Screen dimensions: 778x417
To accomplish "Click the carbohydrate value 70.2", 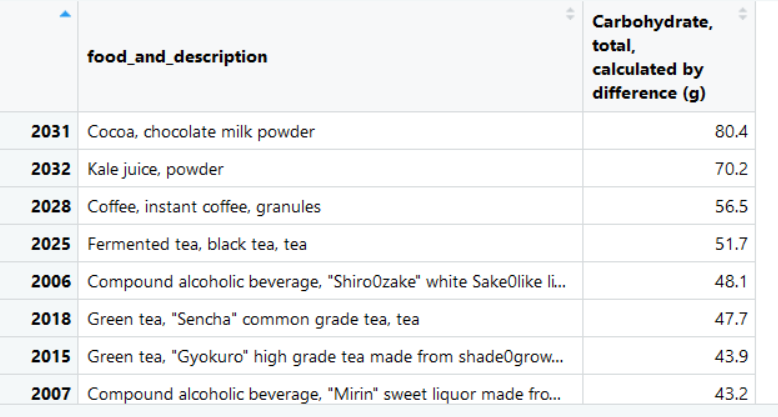I will point(731,169).
